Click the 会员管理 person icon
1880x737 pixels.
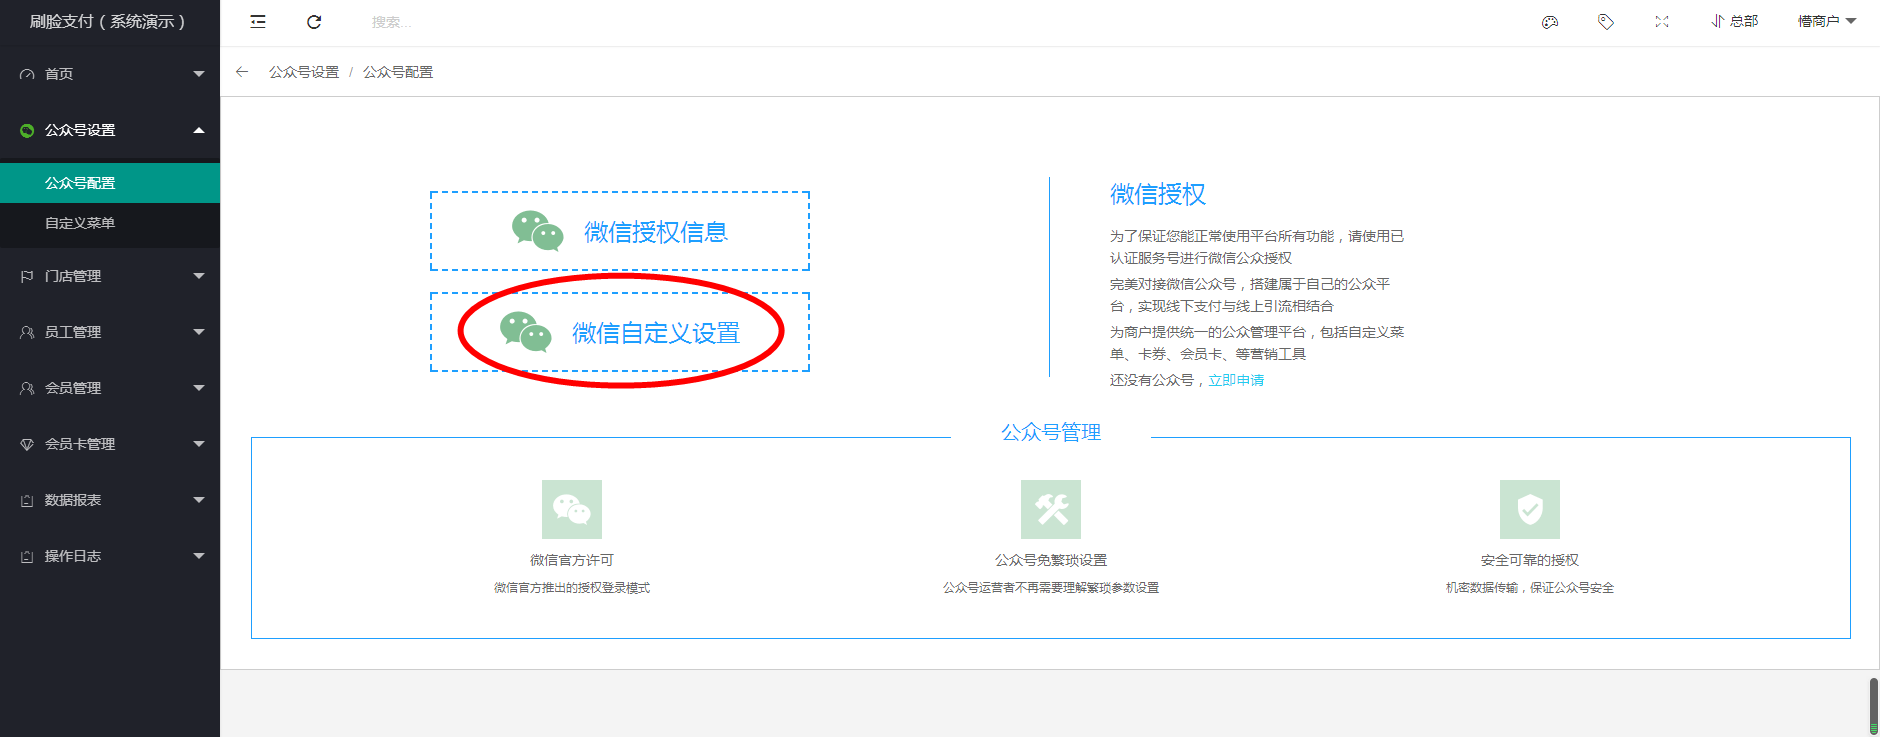(x=27, y=388)
